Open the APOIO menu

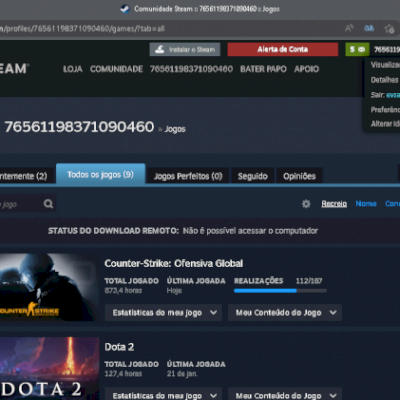pyautogui.click(x=306, y=69)
